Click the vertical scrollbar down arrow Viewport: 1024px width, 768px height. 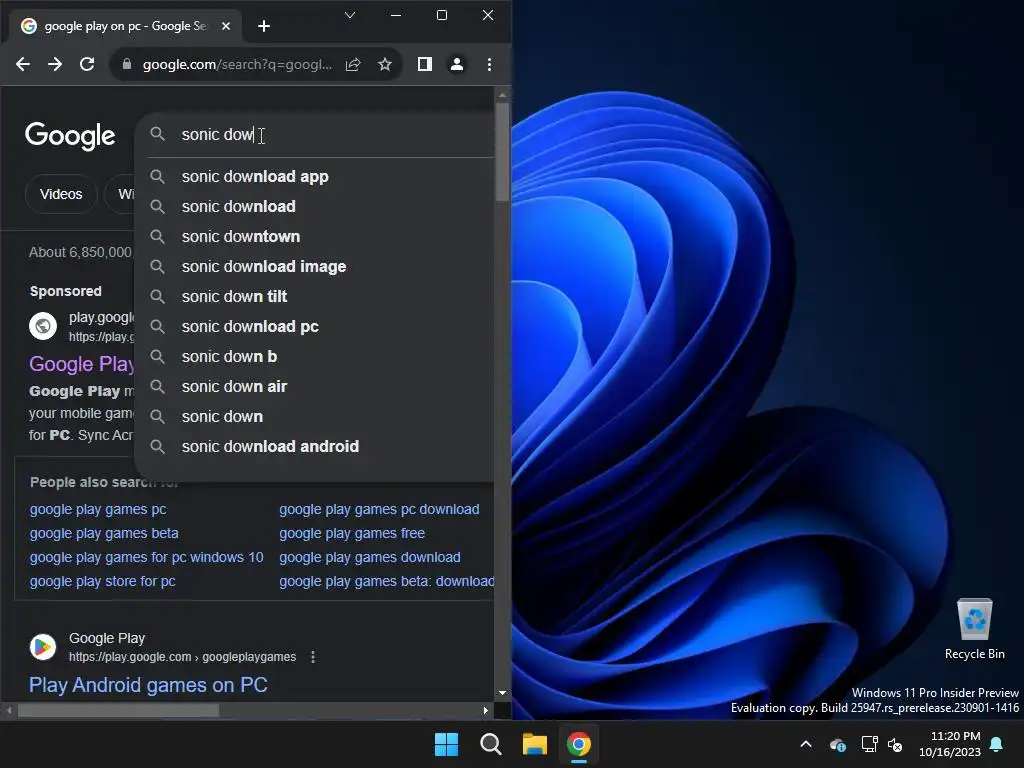[502, 693]
